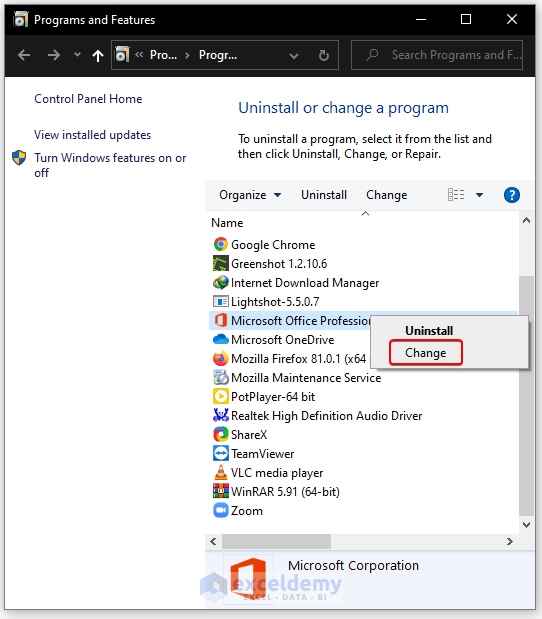The image size is (542, 619).
Task: Click the Pro... breadcrumb segment
Action: pyautogui.click(x=163, y=55)
